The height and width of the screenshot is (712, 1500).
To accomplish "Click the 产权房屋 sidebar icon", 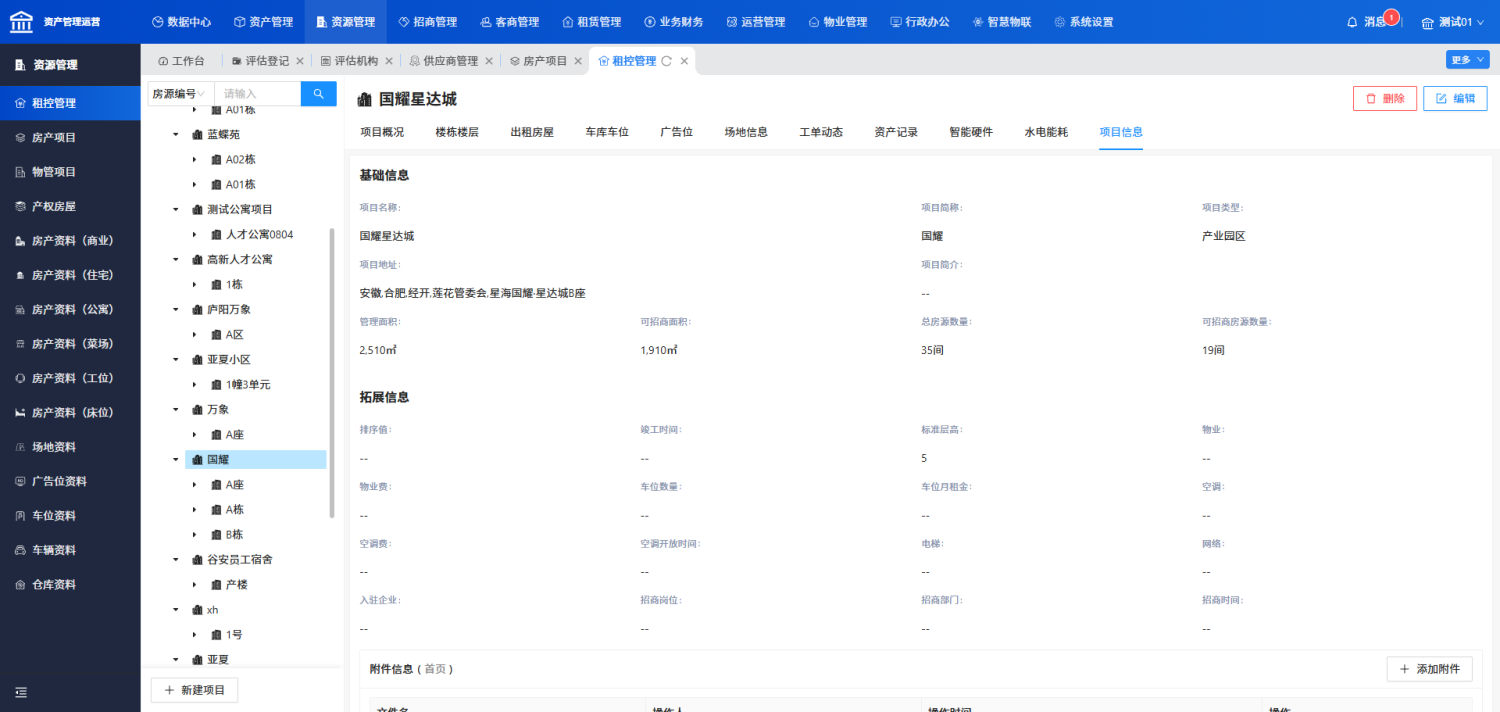I will pyautogui.click(x=20, y=207).
